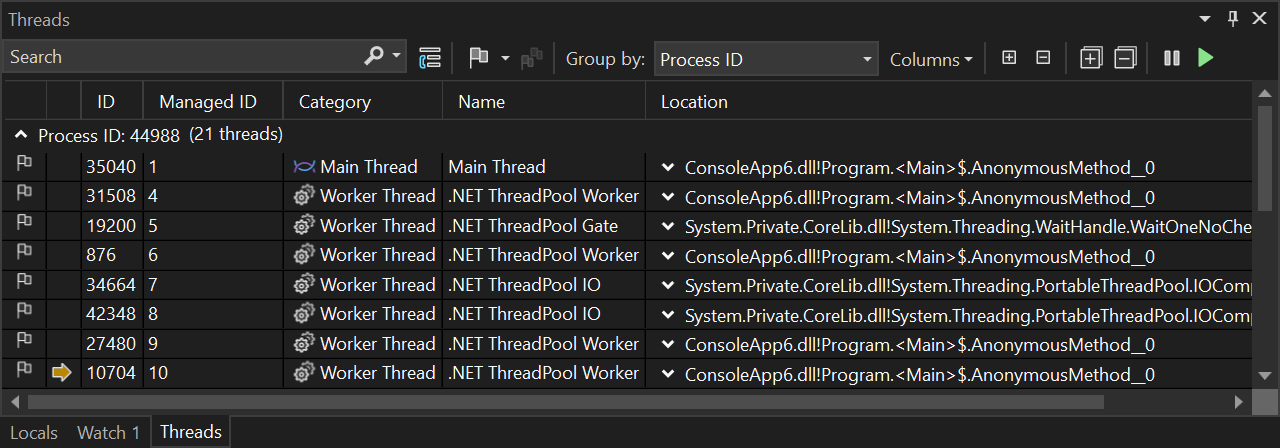Click the Location column header

pos(694,102)
